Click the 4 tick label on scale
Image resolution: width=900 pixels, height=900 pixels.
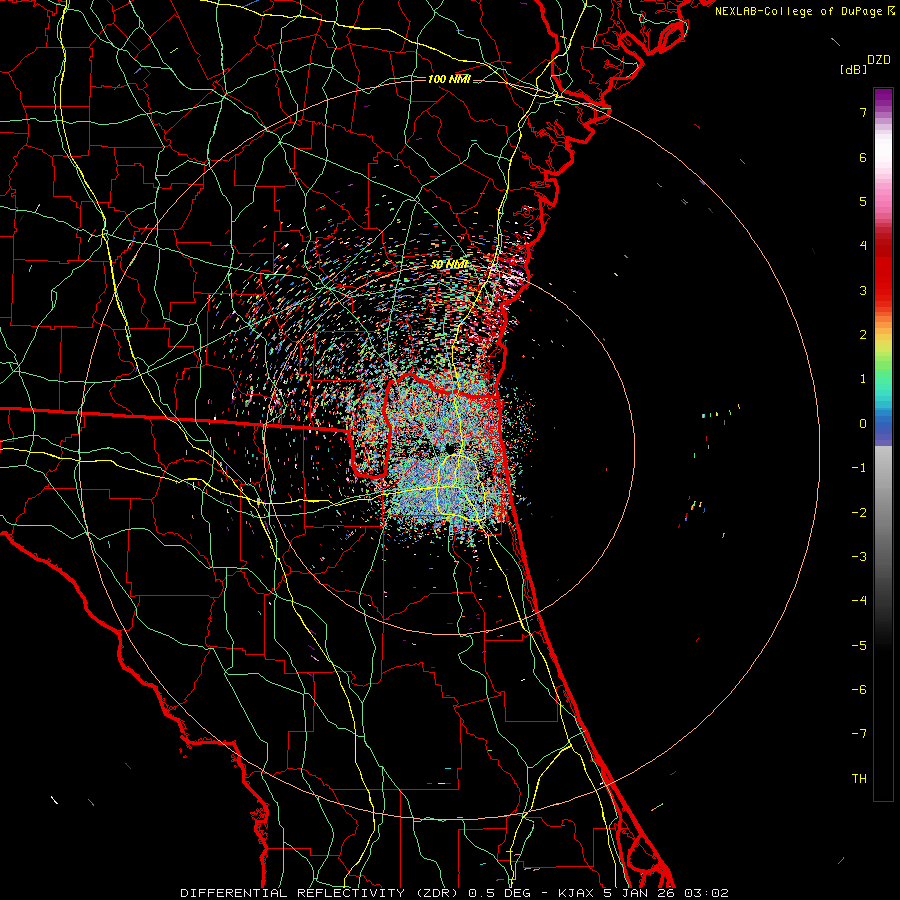click(x=863, y=246)
